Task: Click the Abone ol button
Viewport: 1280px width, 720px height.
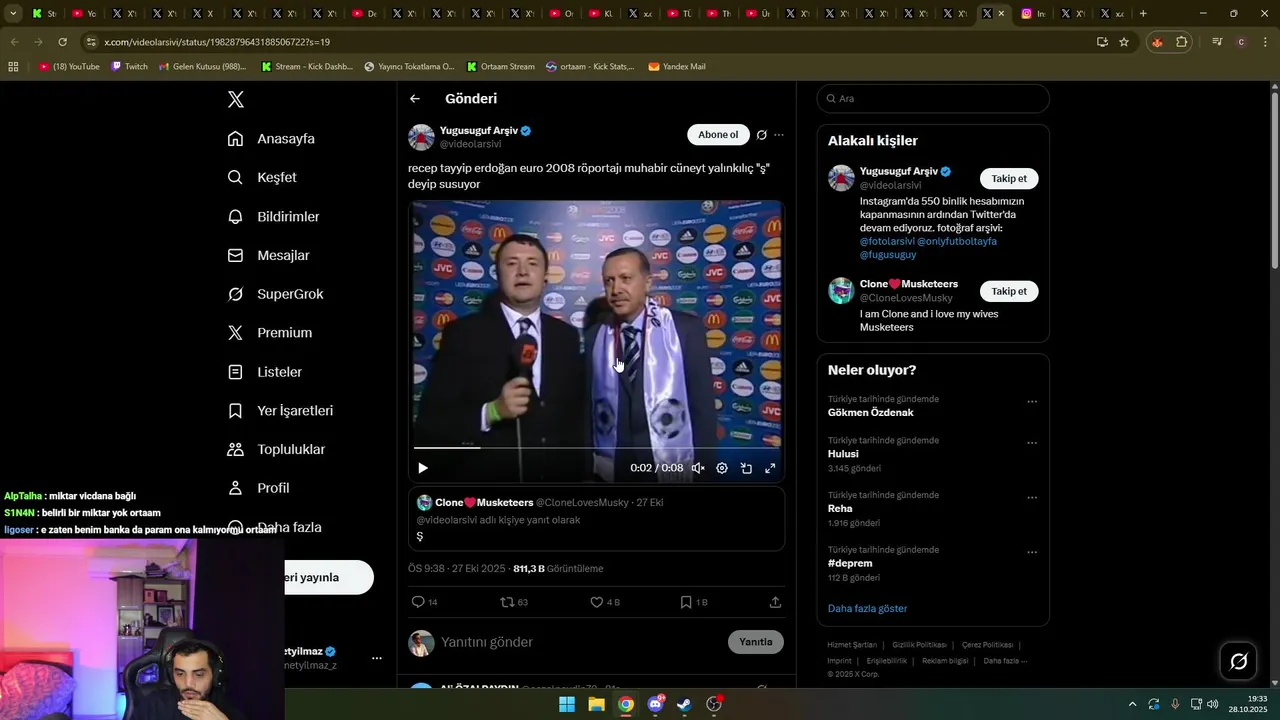Action: coord(718,135)
